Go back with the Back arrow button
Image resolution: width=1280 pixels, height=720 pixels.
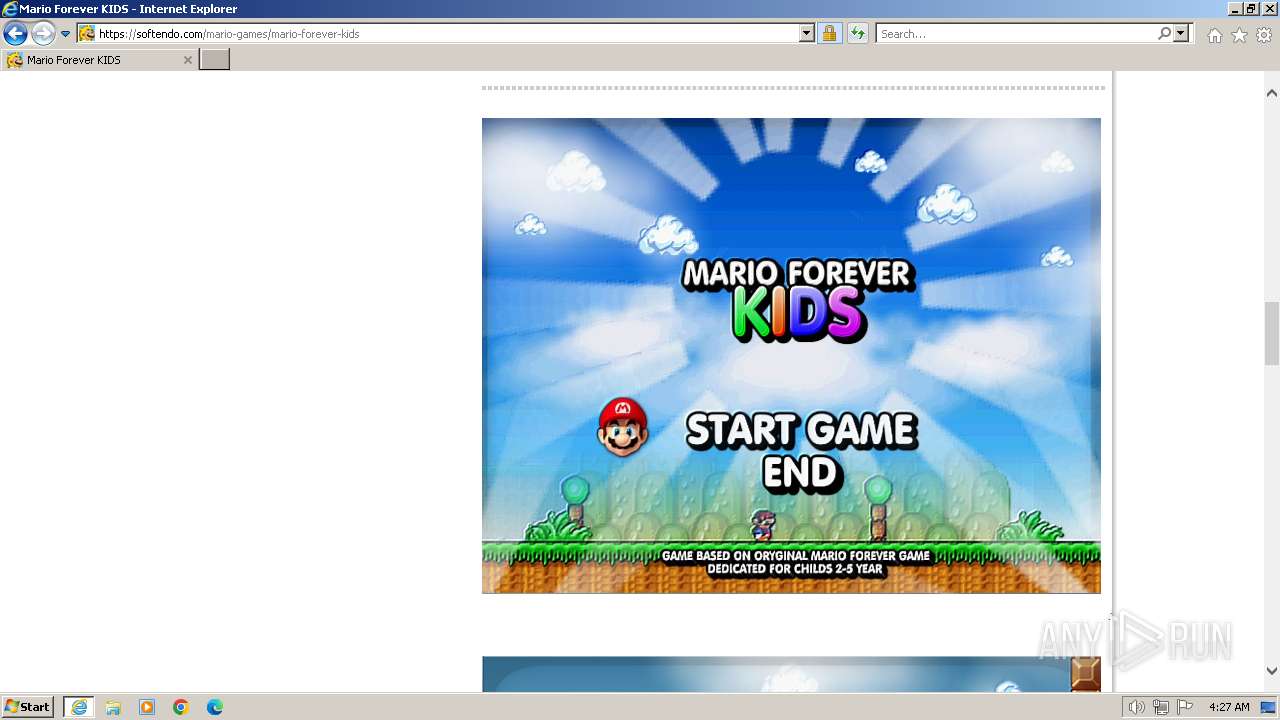[15, 34]
